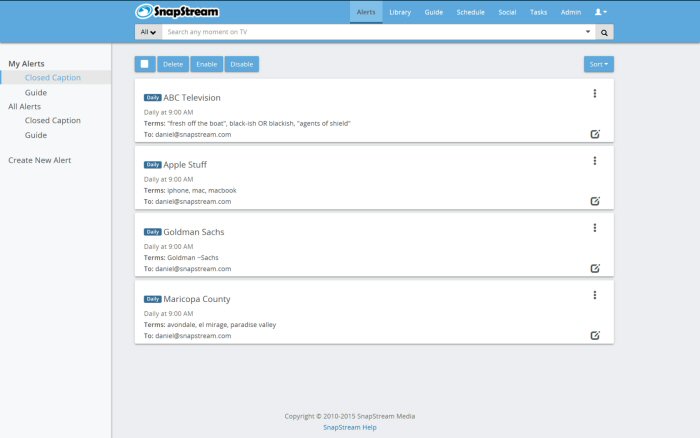
Task: Open the Goldman Sachs alert title
Action: [x=194, y=232]
